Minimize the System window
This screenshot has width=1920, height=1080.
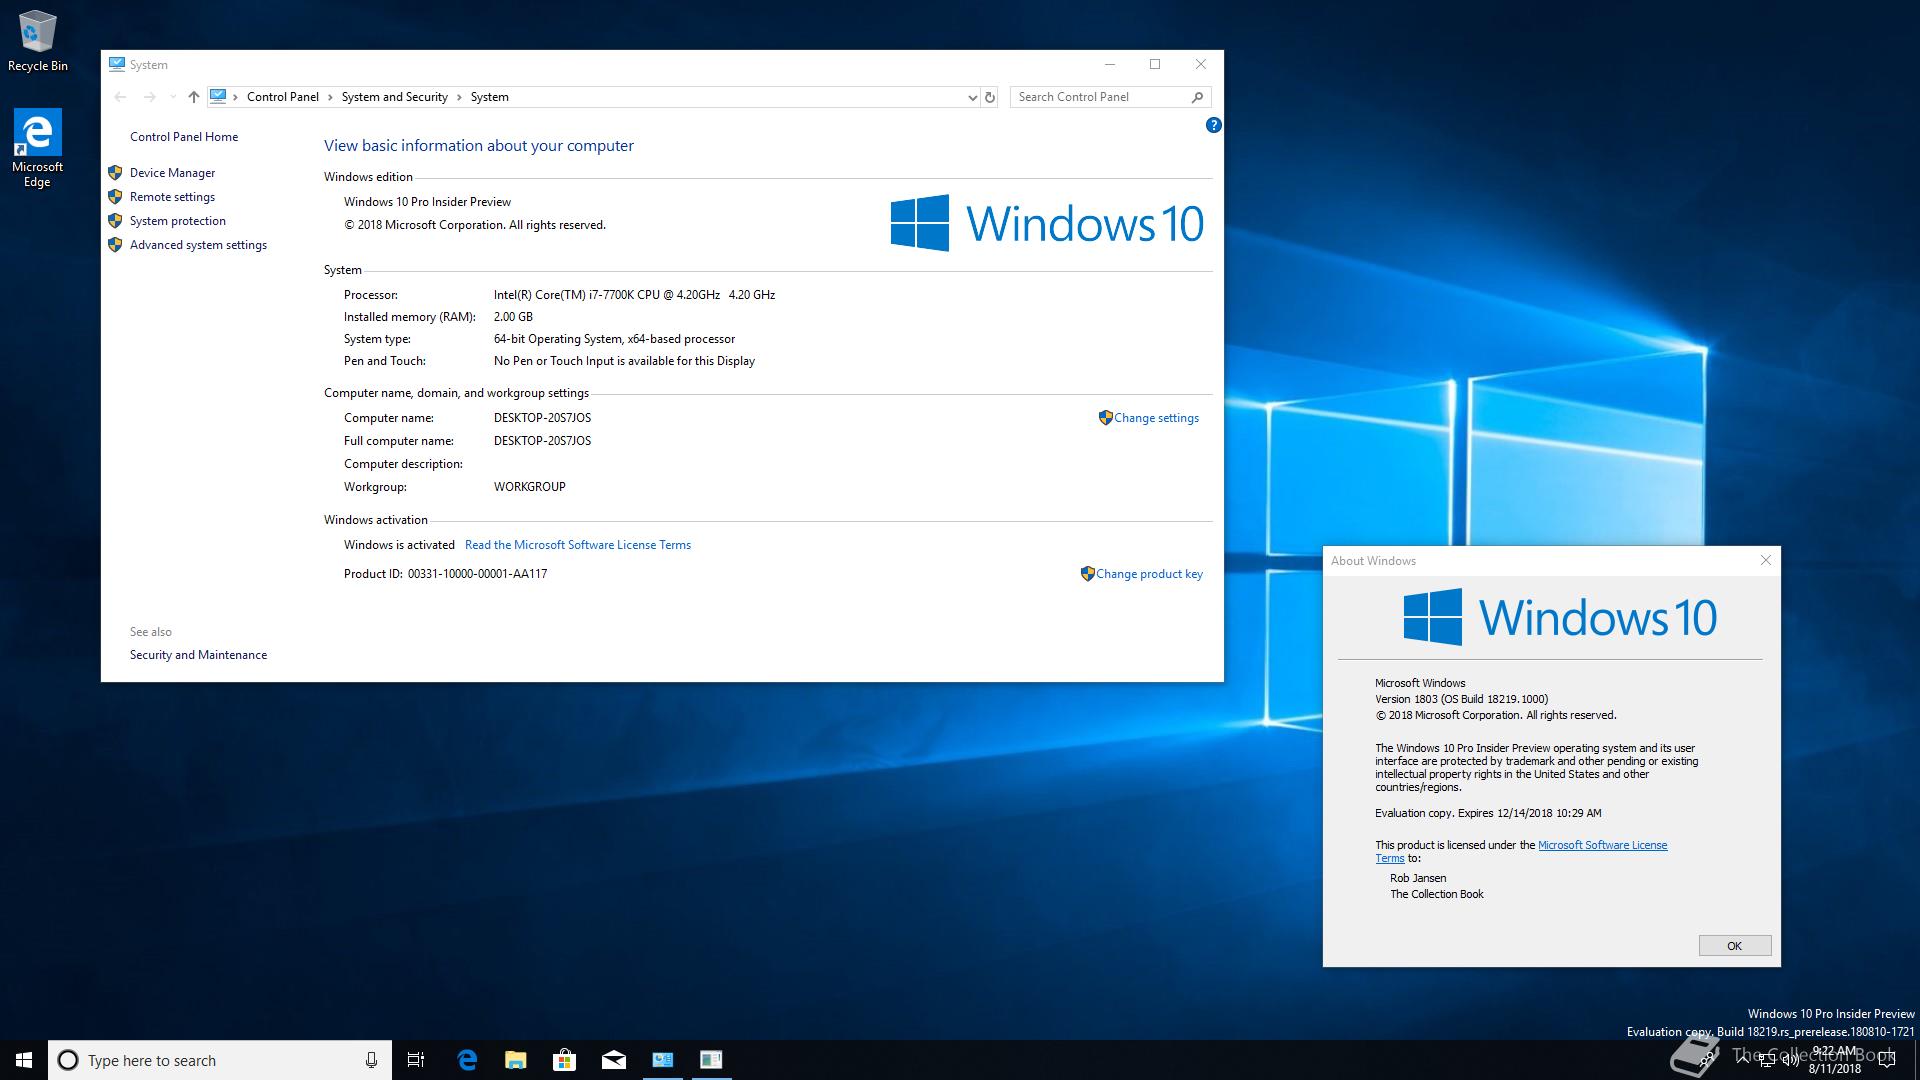[x=1109, y=64]
